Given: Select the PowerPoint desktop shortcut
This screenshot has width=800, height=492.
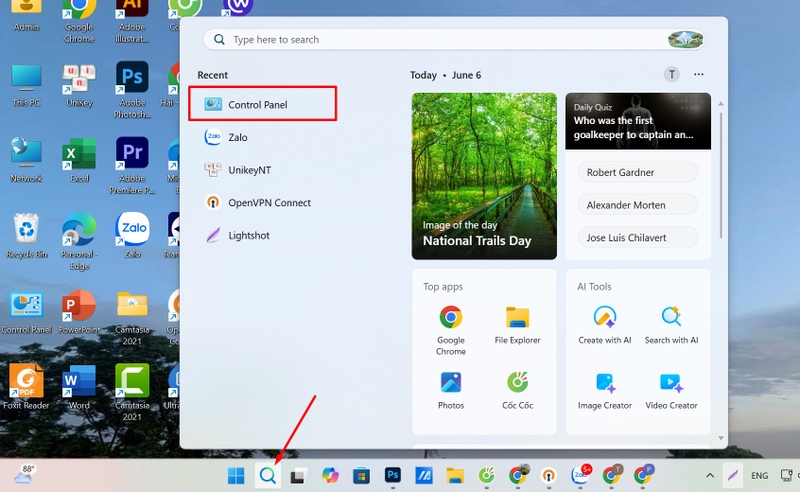Looking at the screenshot, I should pyautogui.click(x=79, y=312).
